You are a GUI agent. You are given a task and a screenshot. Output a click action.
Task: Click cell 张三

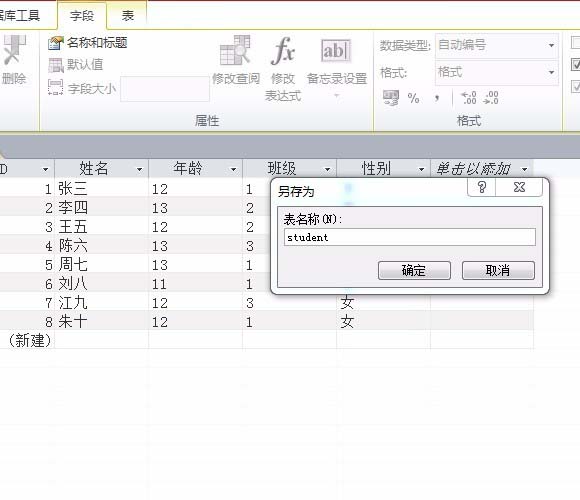coord(101,189)
